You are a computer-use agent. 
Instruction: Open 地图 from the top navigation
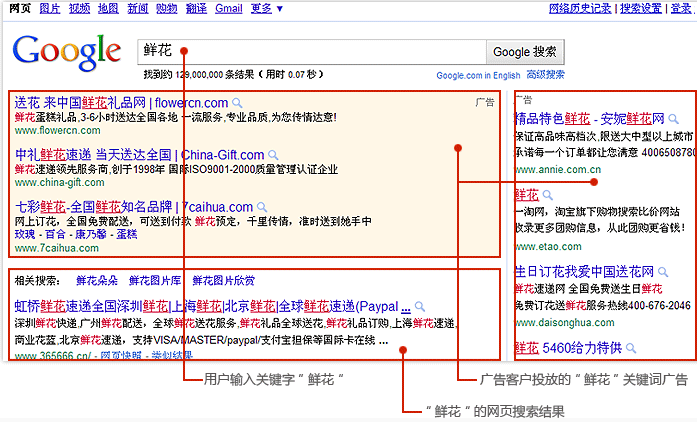point(109,9)
